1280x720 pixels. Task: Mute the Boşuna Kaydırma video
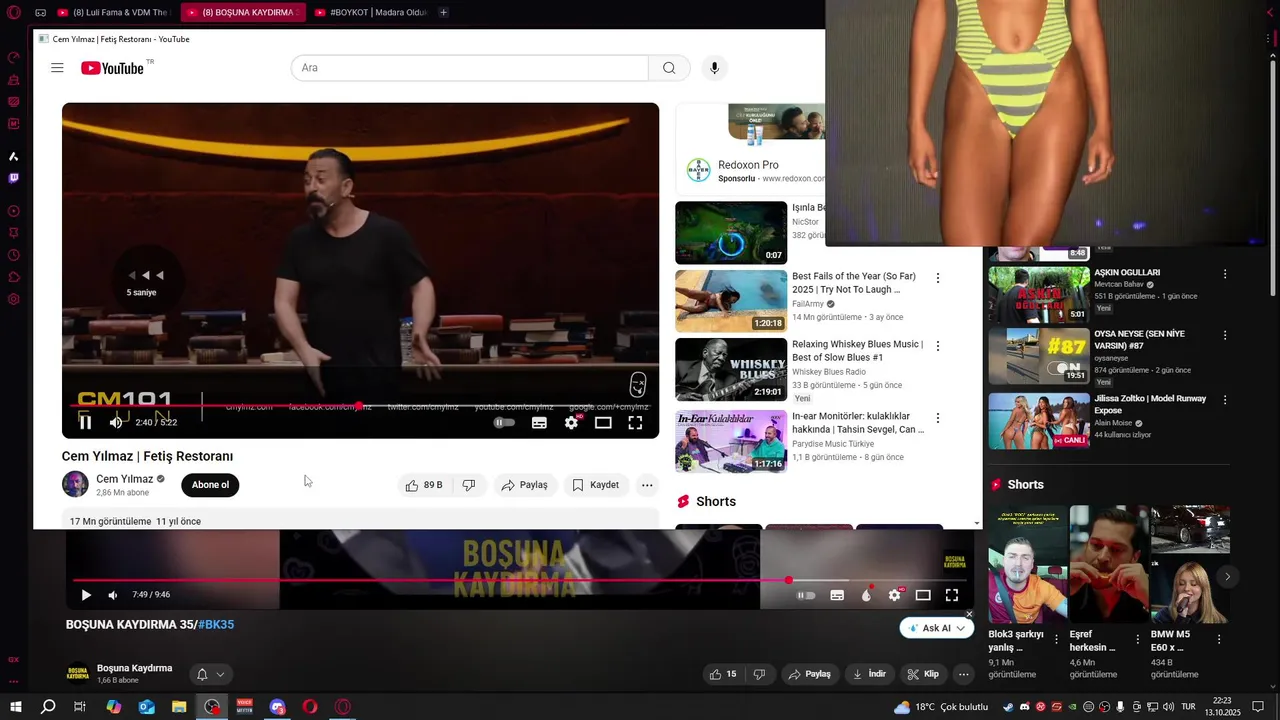click(x=113, y=595)
